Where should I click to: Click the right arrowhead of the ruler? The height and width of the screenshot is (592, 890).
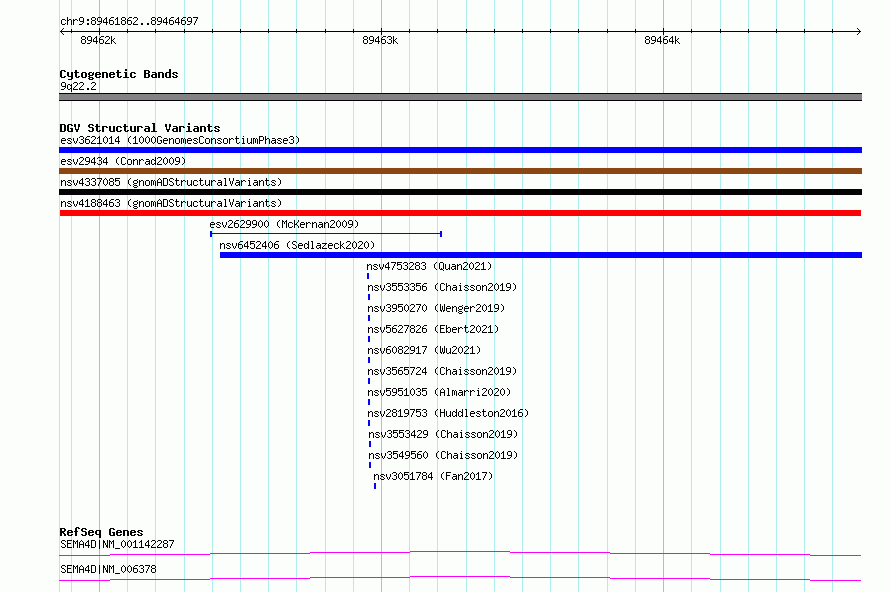coord(859,31)
